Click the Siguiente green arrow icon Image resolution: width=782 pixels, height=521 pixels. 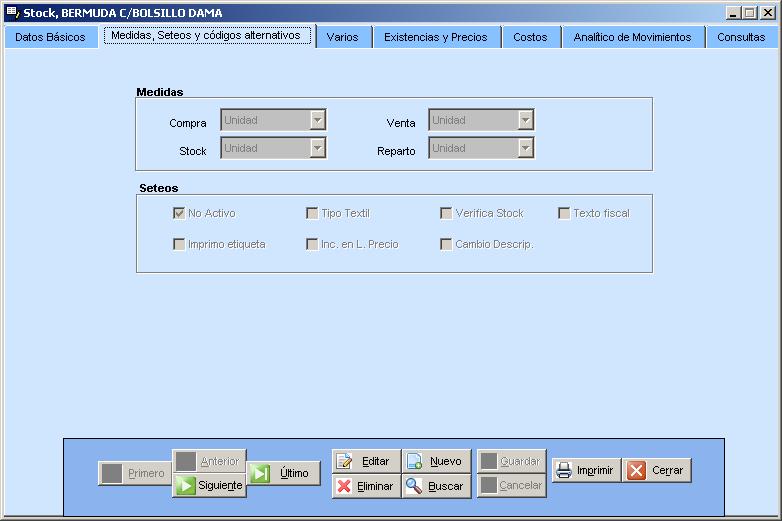click(x=185, y=485)
